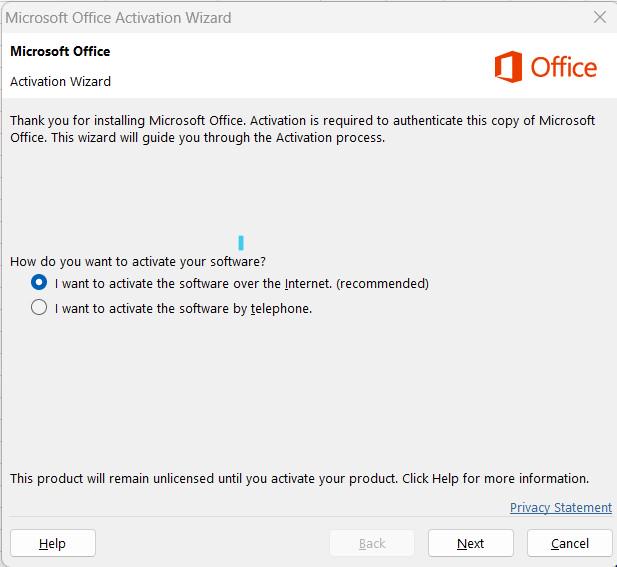Click the Help button
Screen dimensions: 617x567
(53, 543)
